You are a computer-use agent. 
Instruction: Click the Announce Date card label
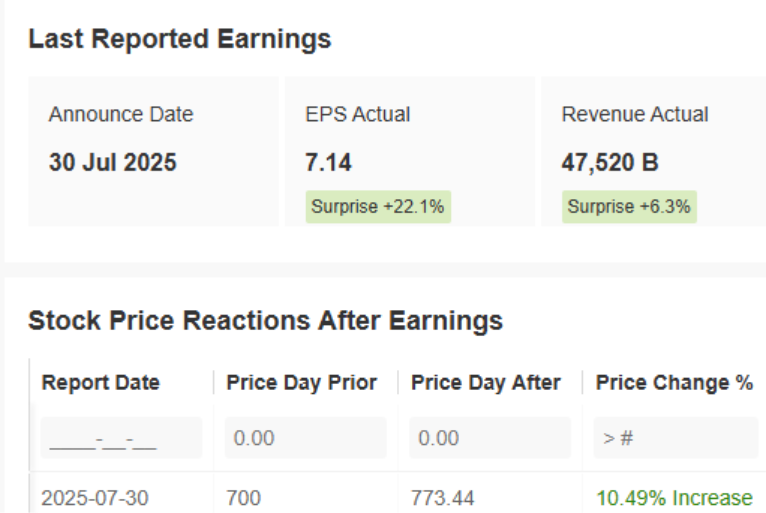tap(121, 115)
